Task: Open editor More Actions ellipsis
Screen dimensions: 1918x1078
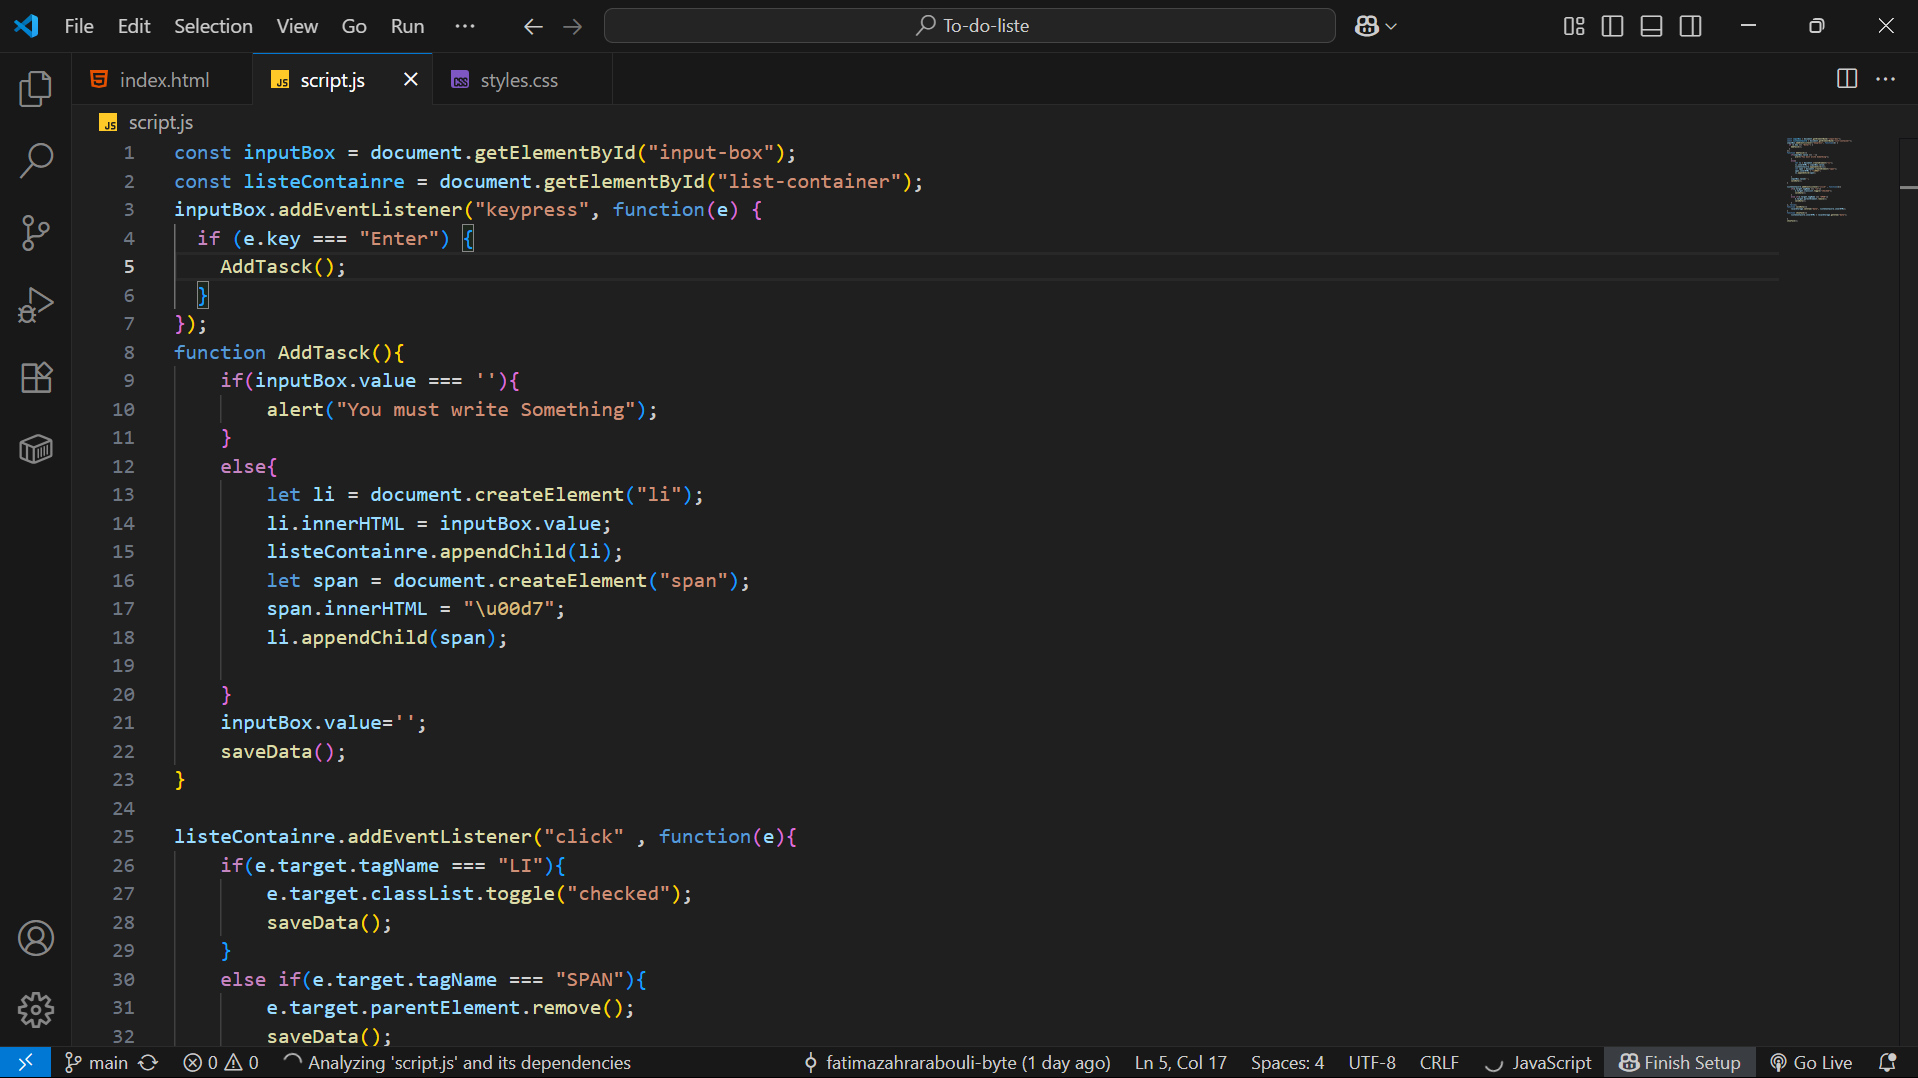Action: (x=1886, y=79)
